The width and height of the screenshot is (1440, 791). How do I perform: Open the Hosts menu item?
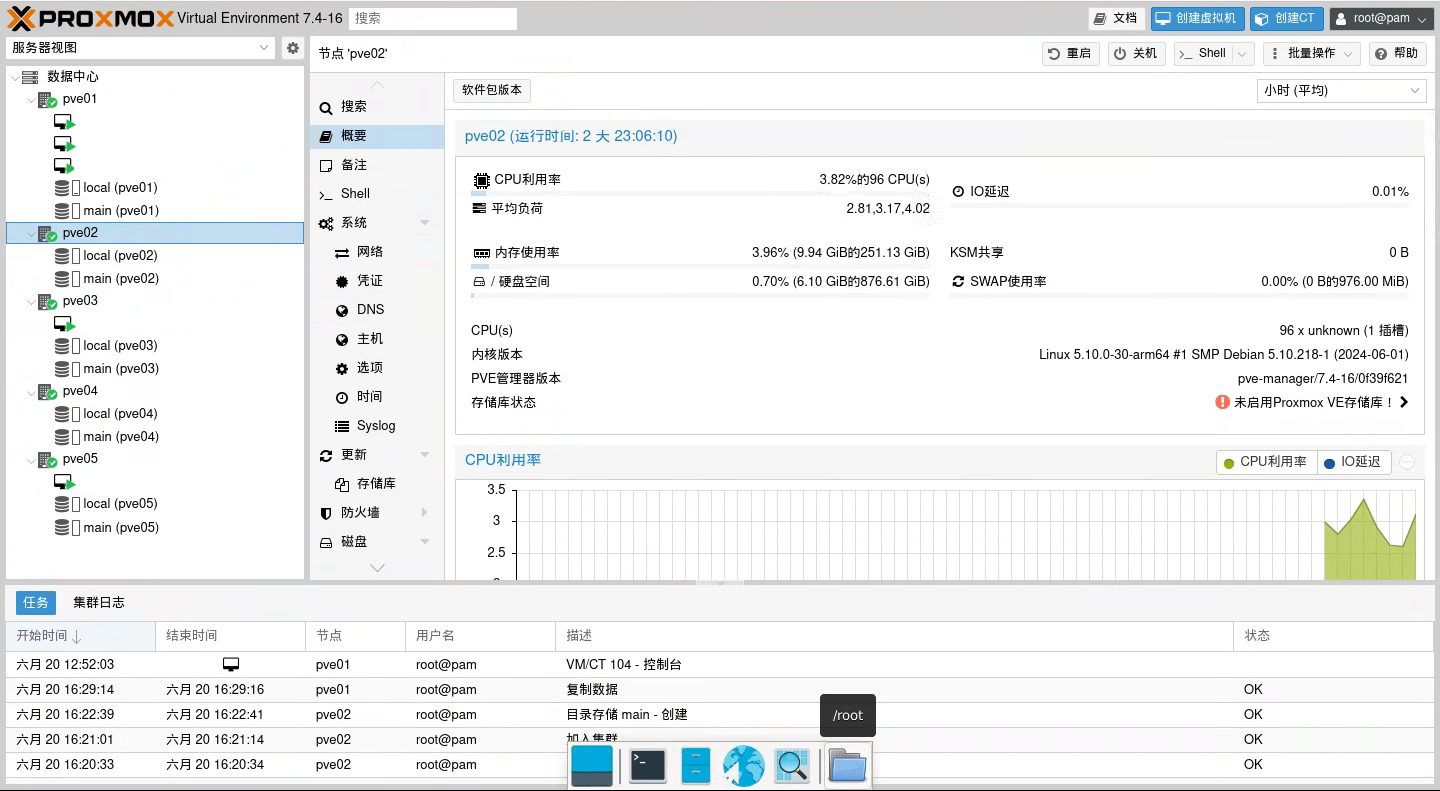click(377, 339)
